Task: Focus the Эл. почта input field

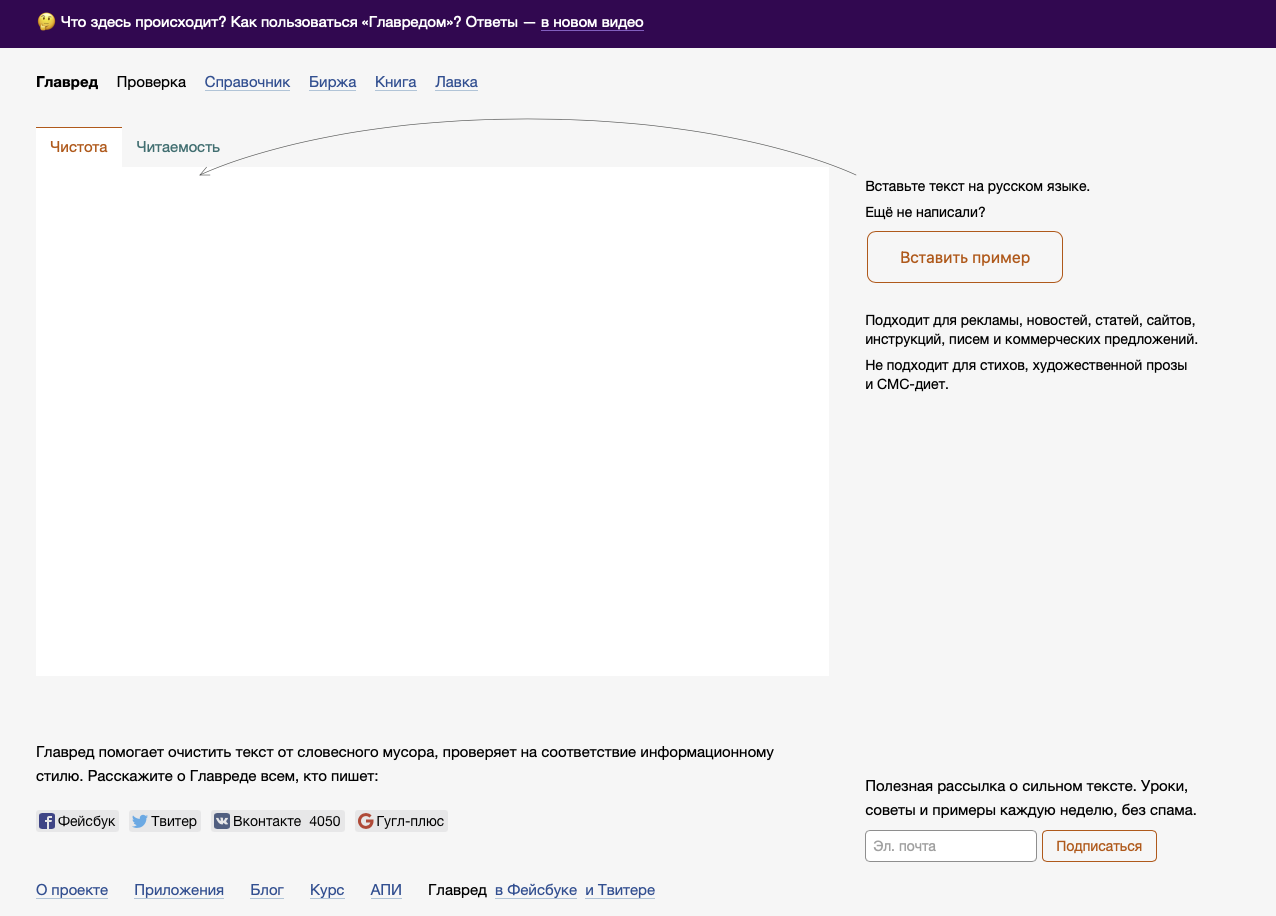Action: point(951,846)
